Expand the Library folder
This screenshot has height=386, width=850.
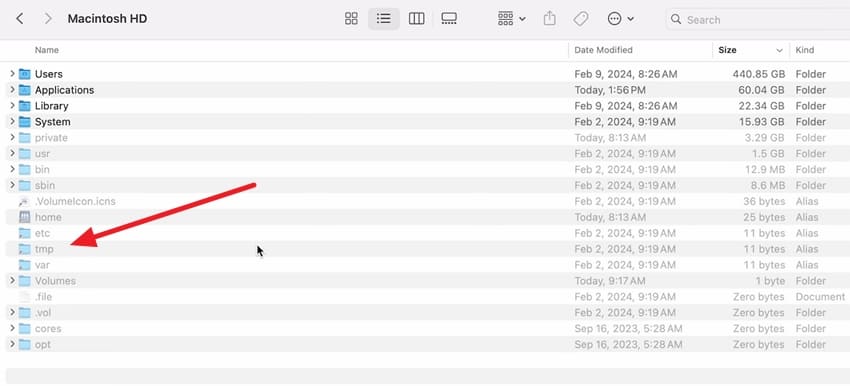coord(12,106)
